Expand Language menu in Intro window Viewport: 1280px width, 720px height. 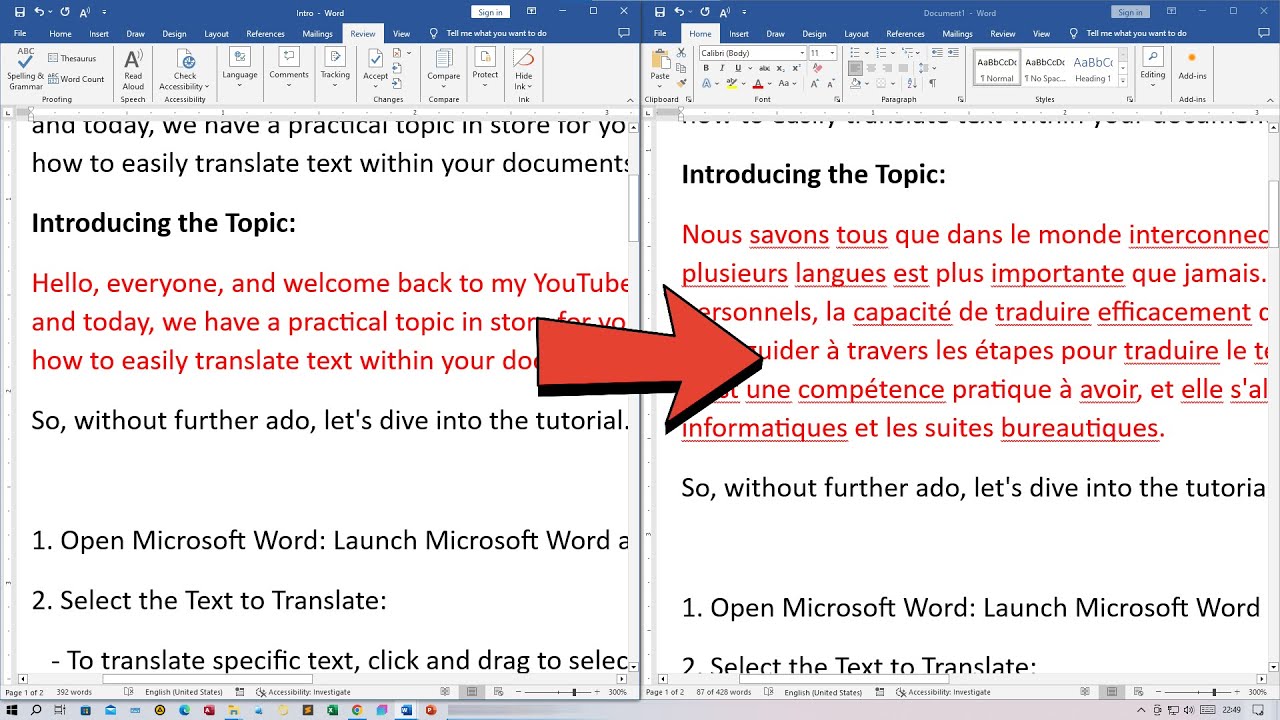click(240, 68)
